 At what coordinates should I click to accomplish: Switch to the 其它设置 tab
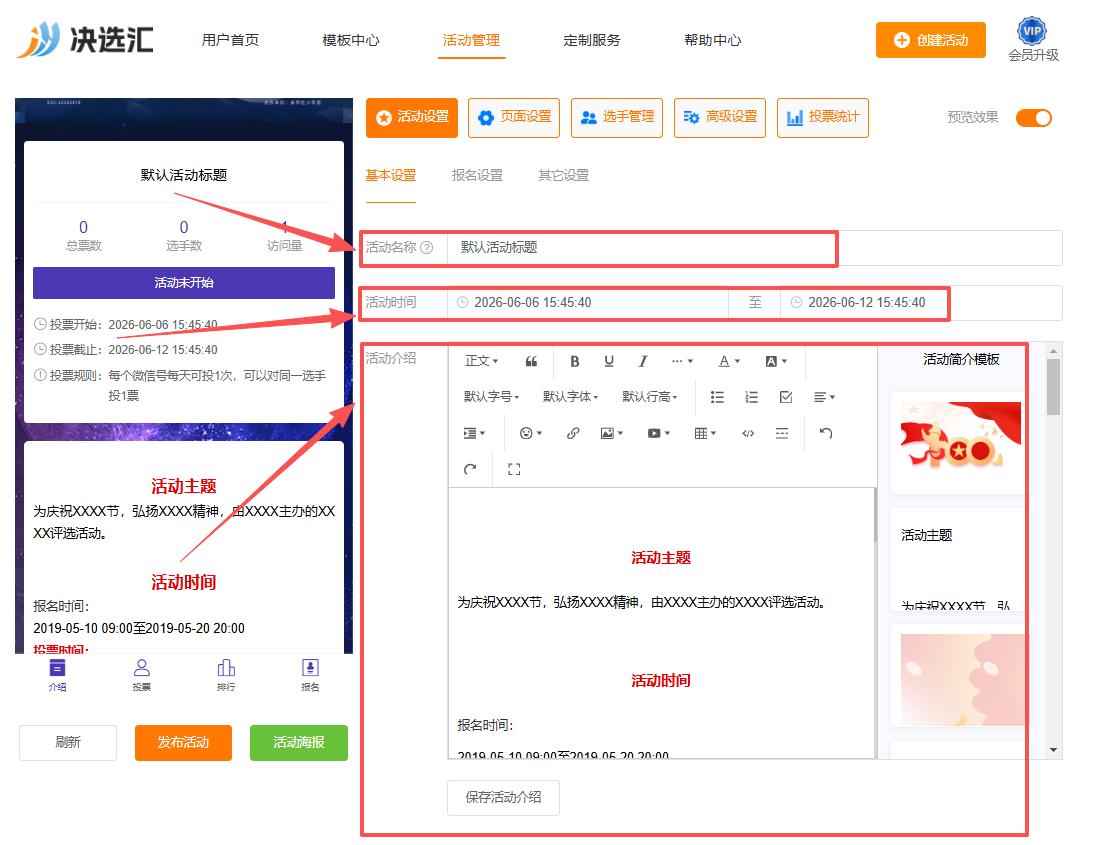(x=563, y=176)
